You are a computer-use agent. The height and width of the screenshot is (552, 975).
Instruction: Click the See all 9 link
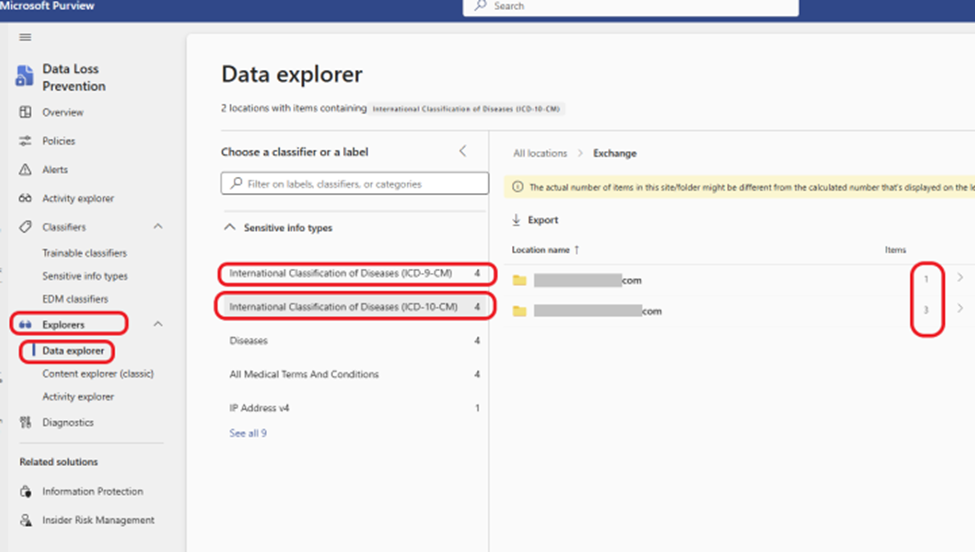click(x=247, y=433)
